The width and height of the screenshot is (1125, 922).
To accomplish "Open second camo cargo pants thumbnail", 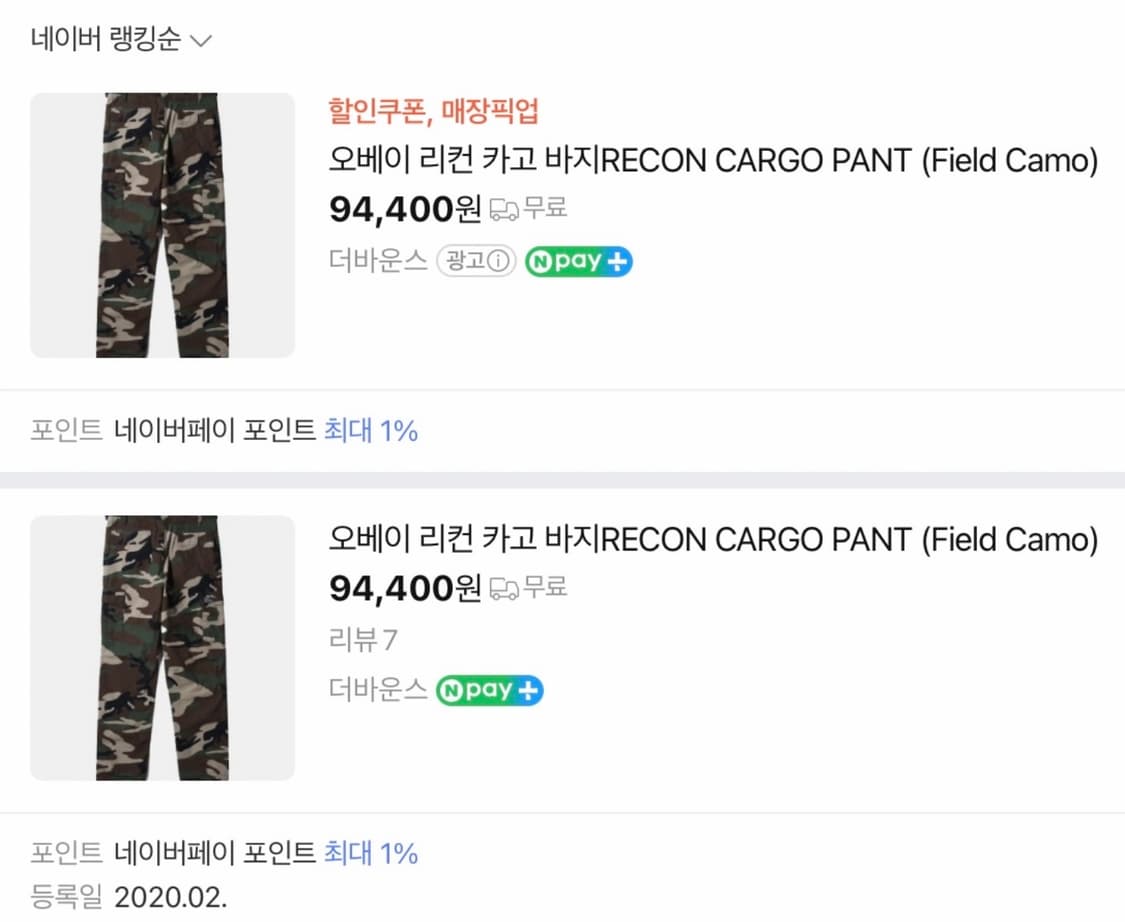I will click(x=163, y=648).
